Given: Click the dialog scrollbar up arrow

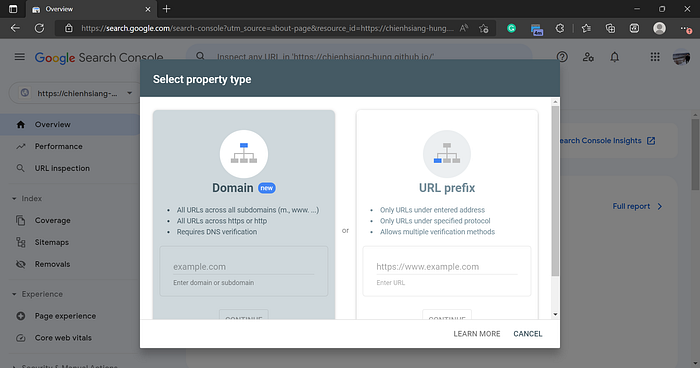Looking at the screenshot, I should pyautogui.click(x=555, y=102).
